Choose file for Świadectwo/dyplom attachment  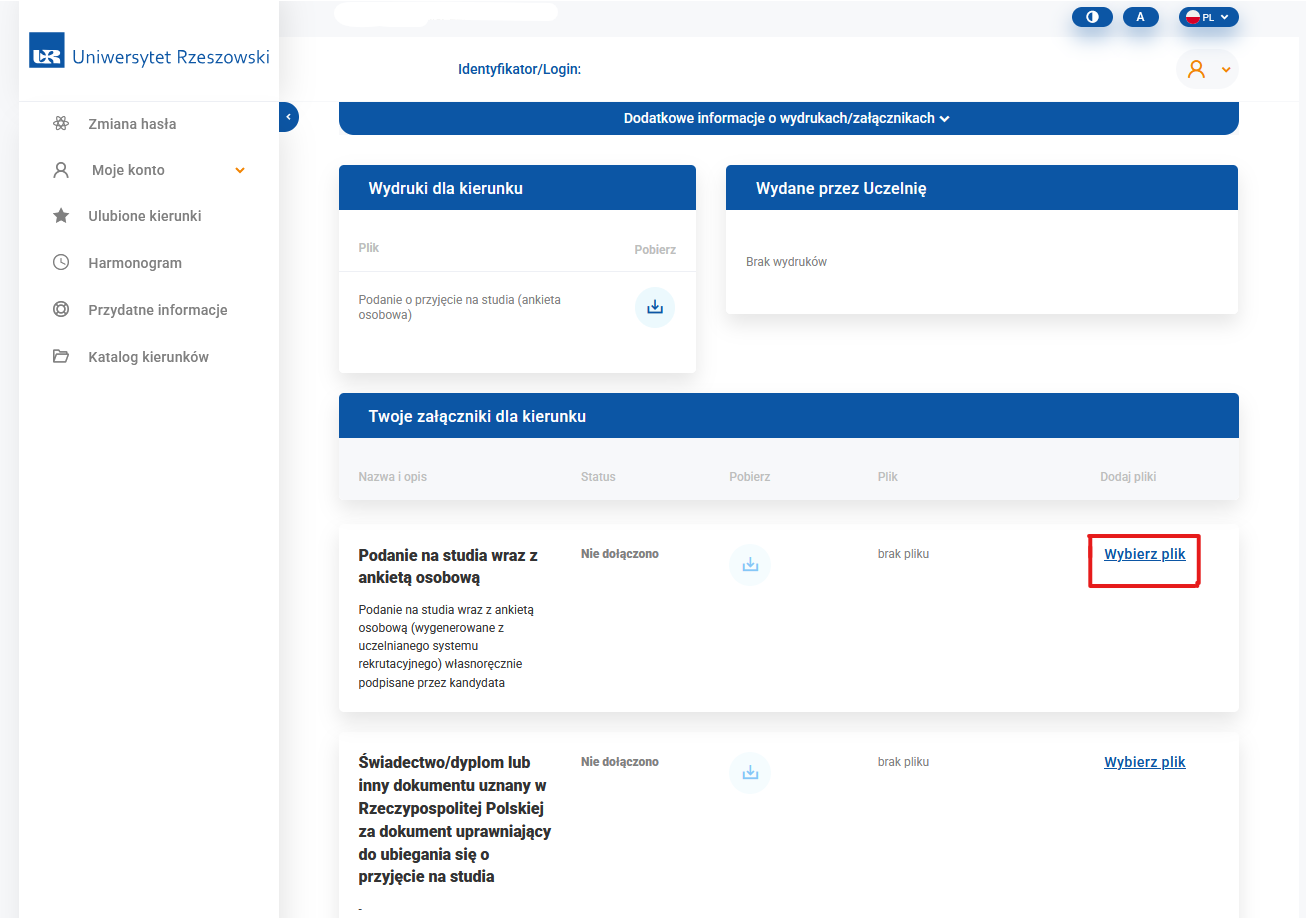[1144, 762]
